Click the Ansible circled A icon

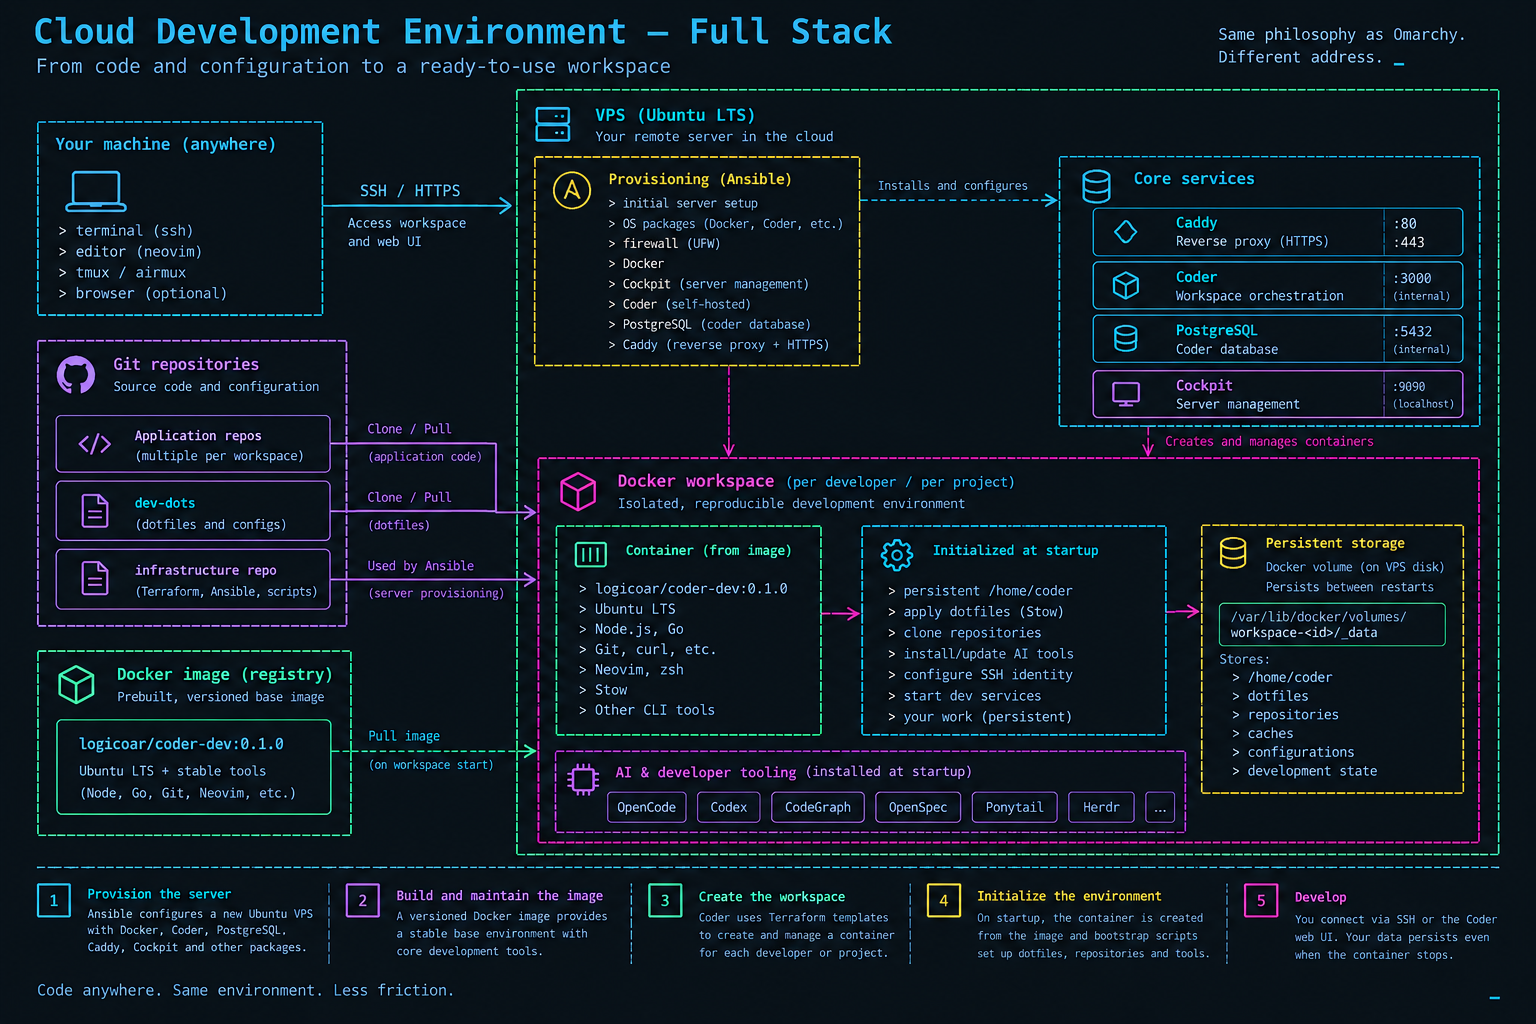pyautogui.click(x=572, y=190)
